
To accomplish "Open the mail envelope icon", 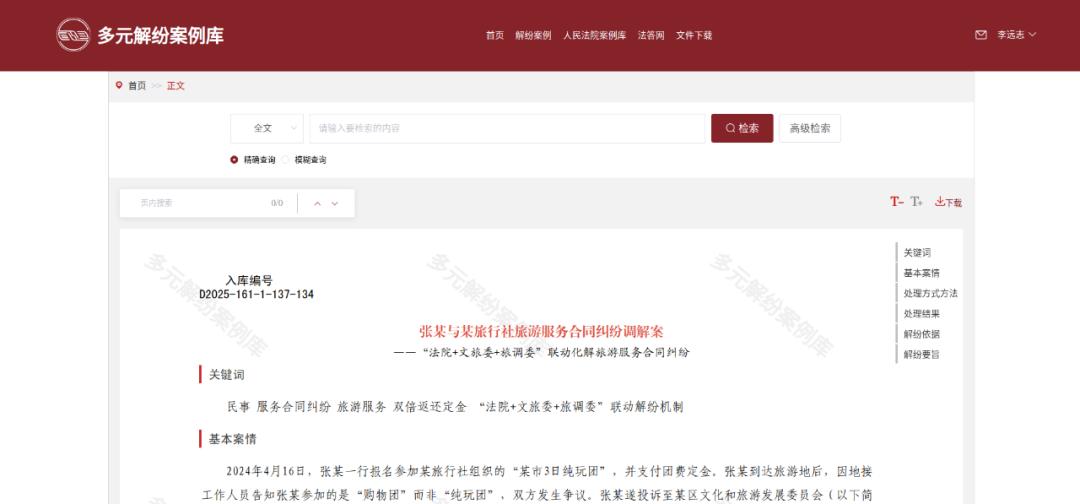I will tap(981, 35).
